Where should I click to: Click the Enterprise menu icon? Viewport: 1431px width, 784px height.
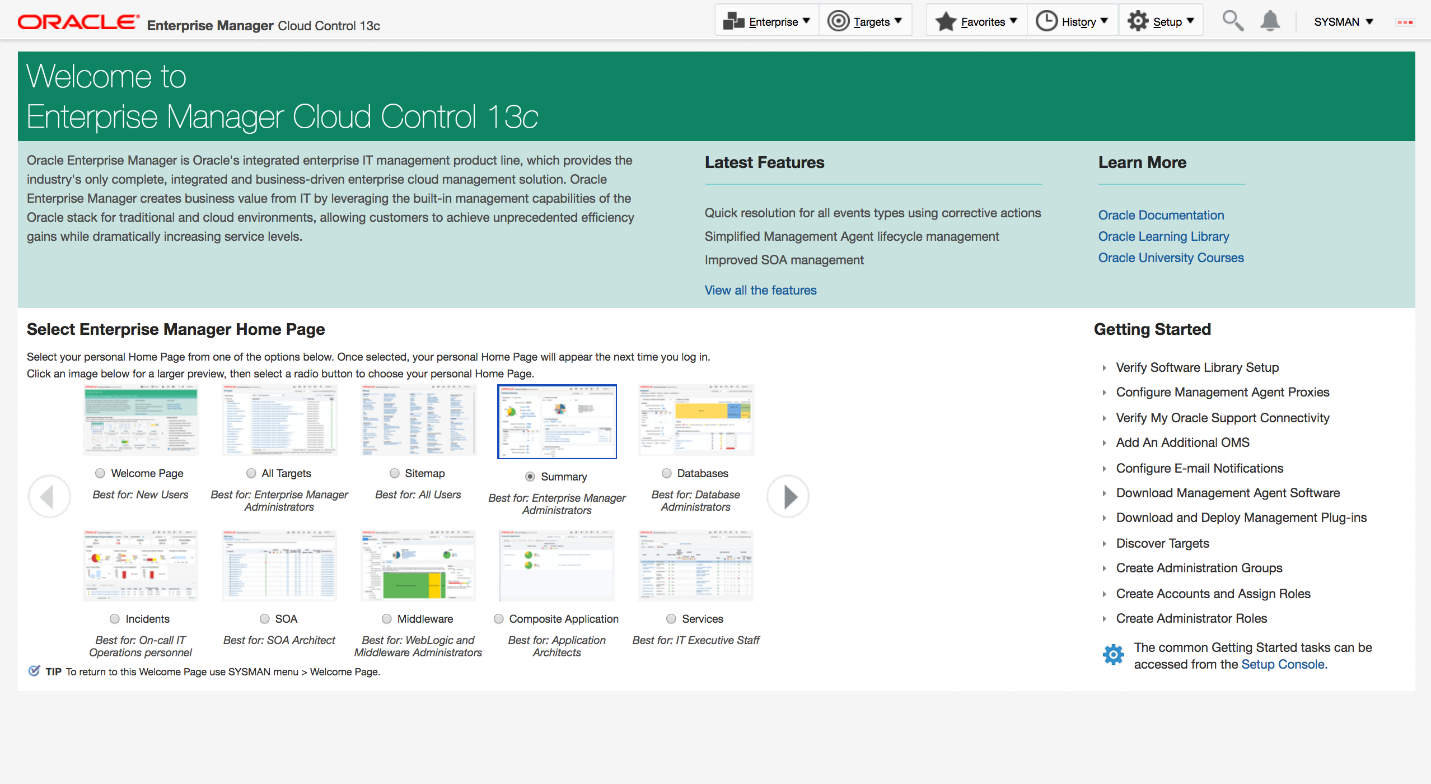(x=734, y=21)
